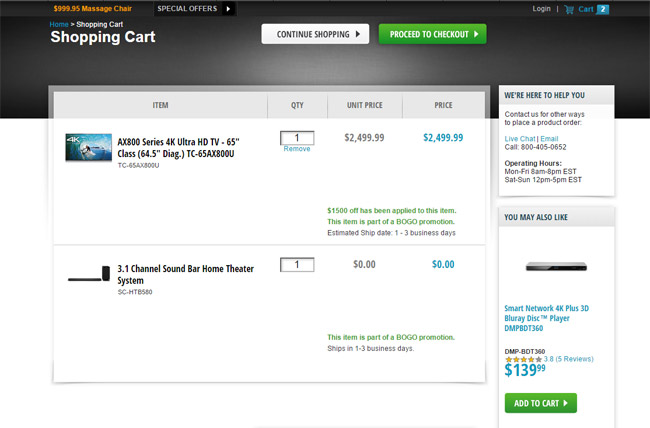Click Proceed to Checkout button

(432, 34)
